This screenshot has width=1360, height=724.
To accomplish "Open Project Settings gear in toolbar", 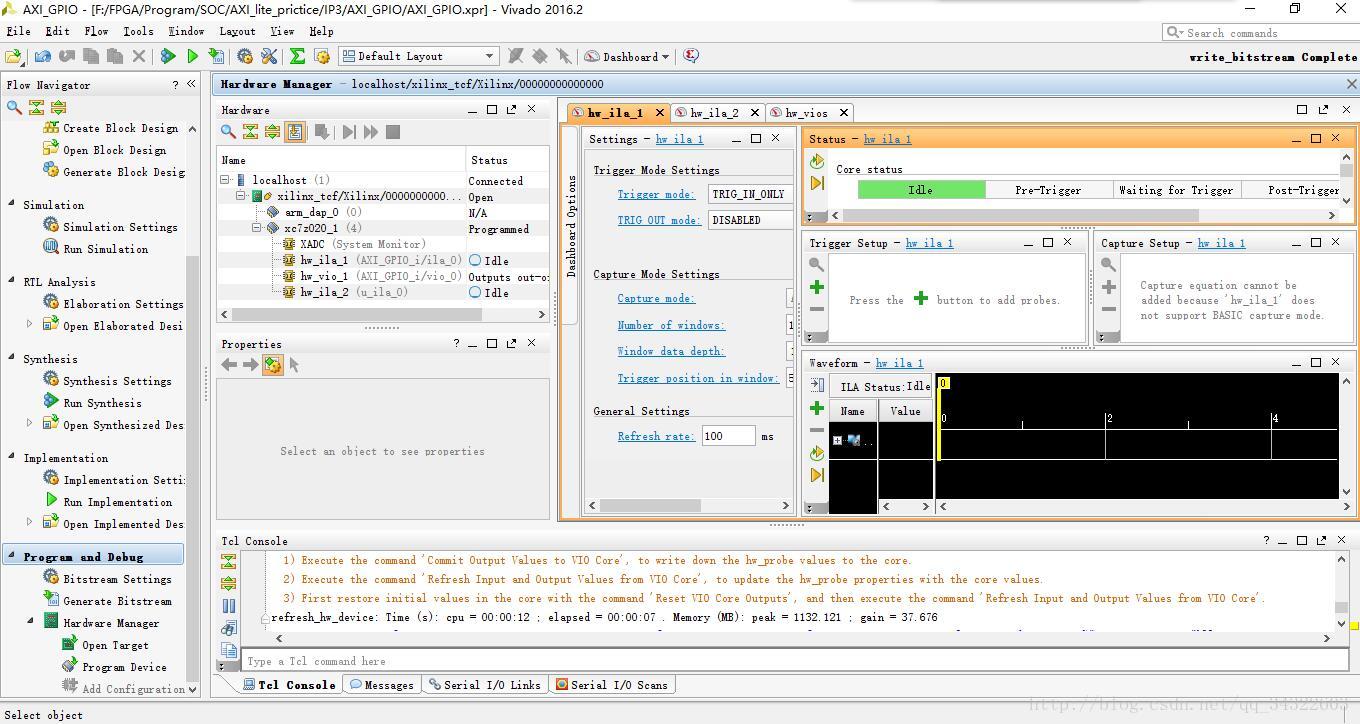I will [x=245, y=56].
